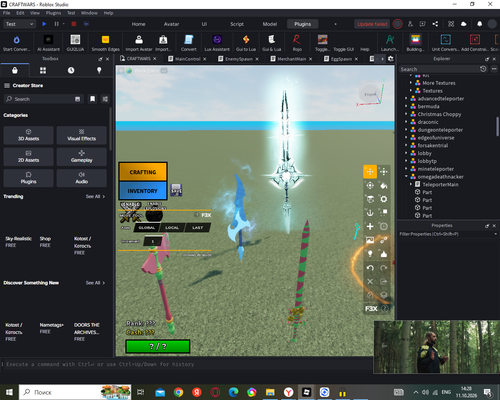
Task: Open the AI Assistant plugin
Action: click(48, 43)
